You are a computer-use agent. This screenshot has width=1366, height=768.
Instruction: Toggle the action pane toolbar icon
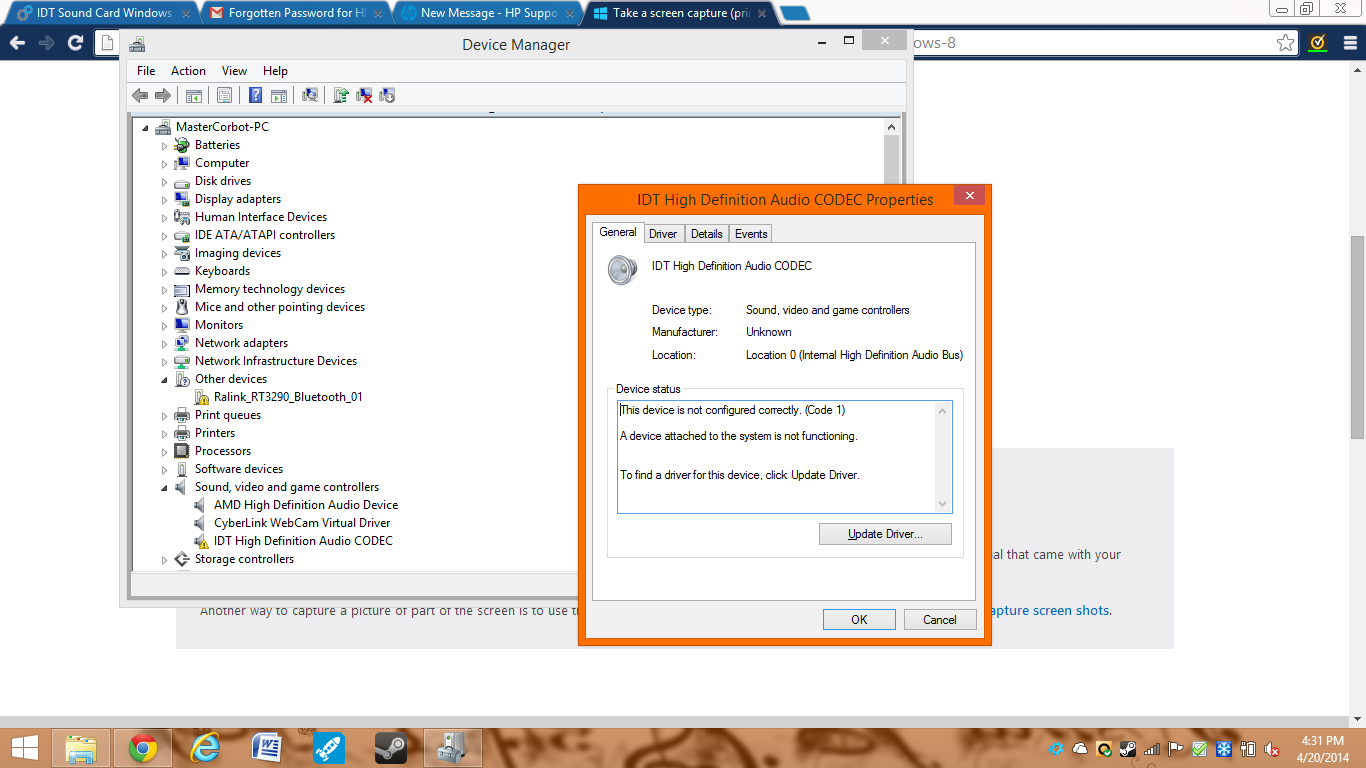[279, 95]
